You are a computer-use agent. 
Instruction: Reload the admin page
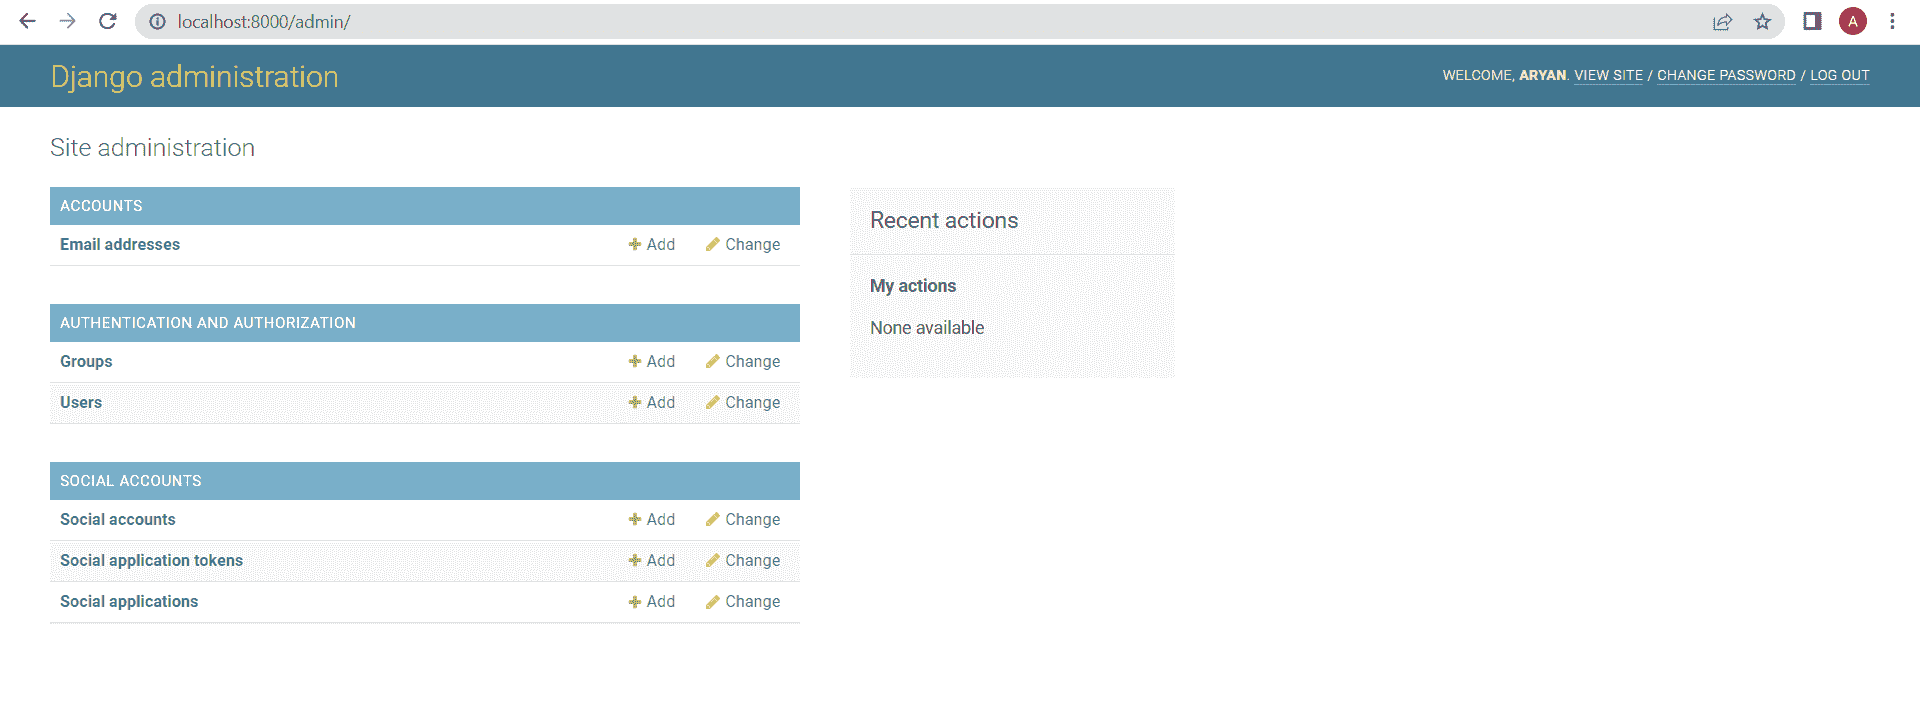pyautogui.click(x=108, y=21)
